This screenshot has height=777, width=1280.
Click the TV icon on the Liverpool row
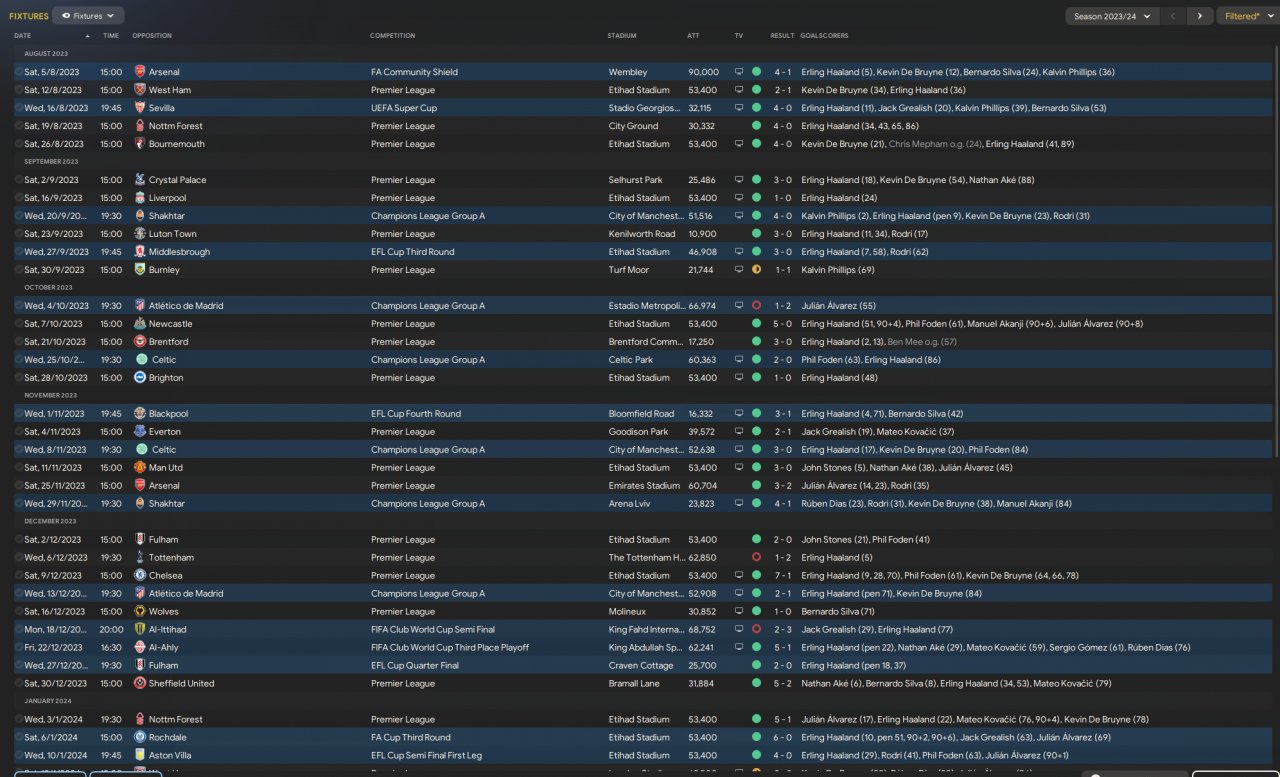coord(739,198)
